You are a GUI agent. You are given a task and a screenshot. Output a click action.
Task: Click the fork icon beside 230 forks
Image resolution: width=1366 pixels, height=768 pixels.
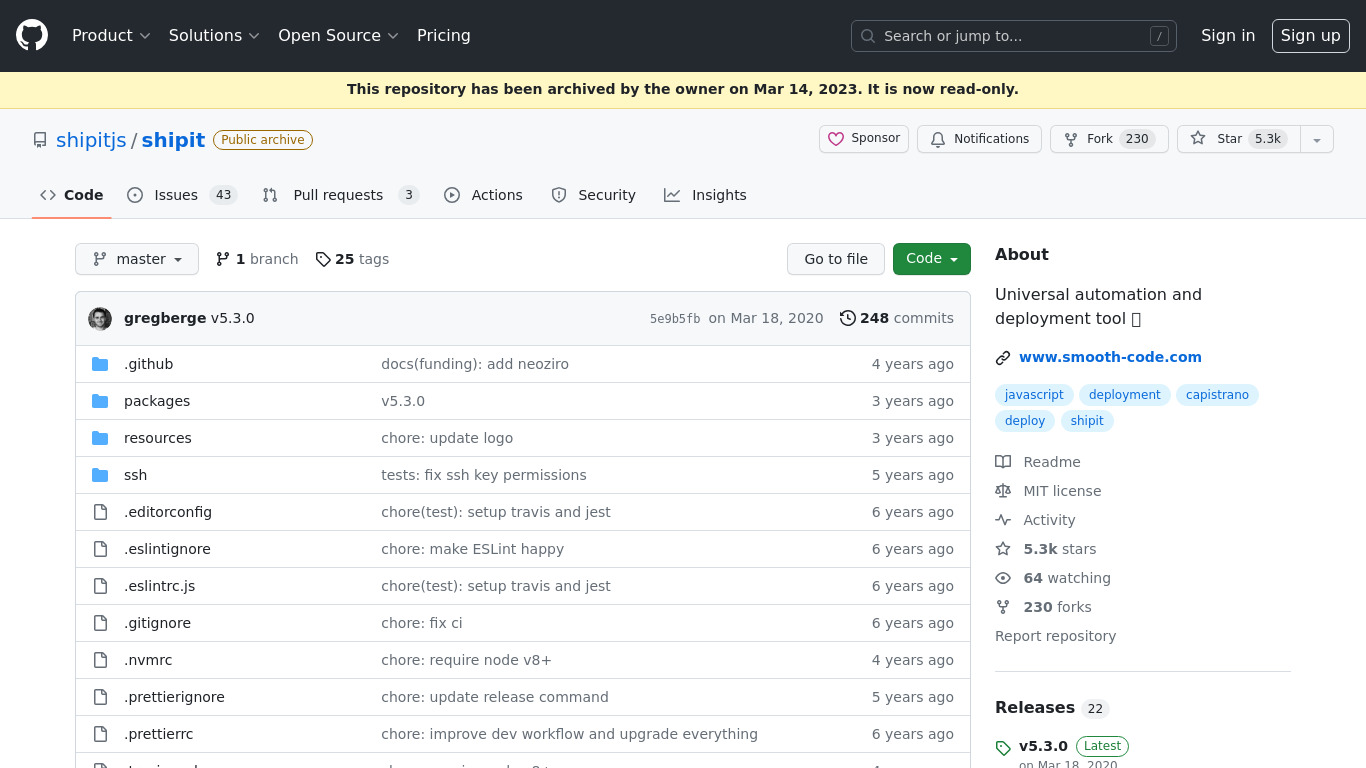click(x=1003, y=607)
